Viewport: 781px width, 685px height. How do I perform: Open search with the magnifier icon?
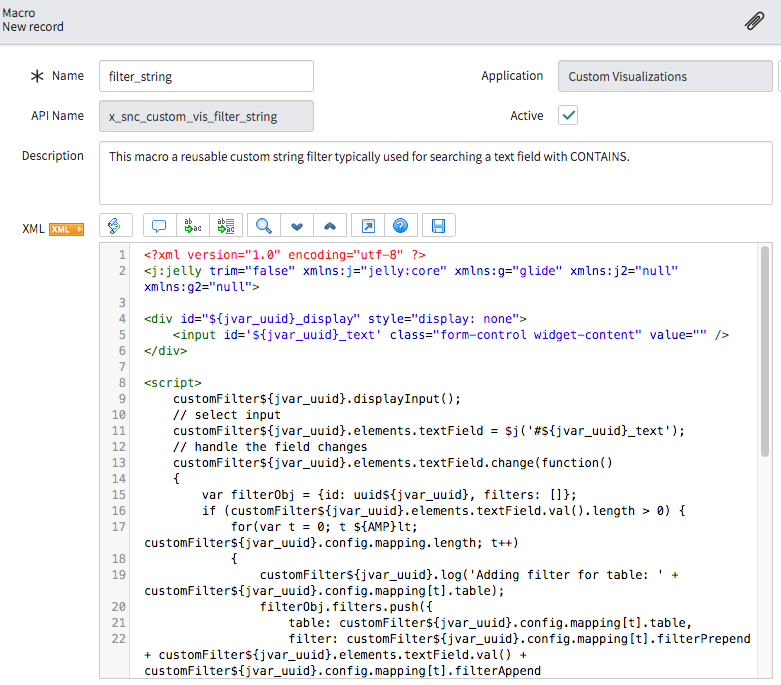[264, 225]
